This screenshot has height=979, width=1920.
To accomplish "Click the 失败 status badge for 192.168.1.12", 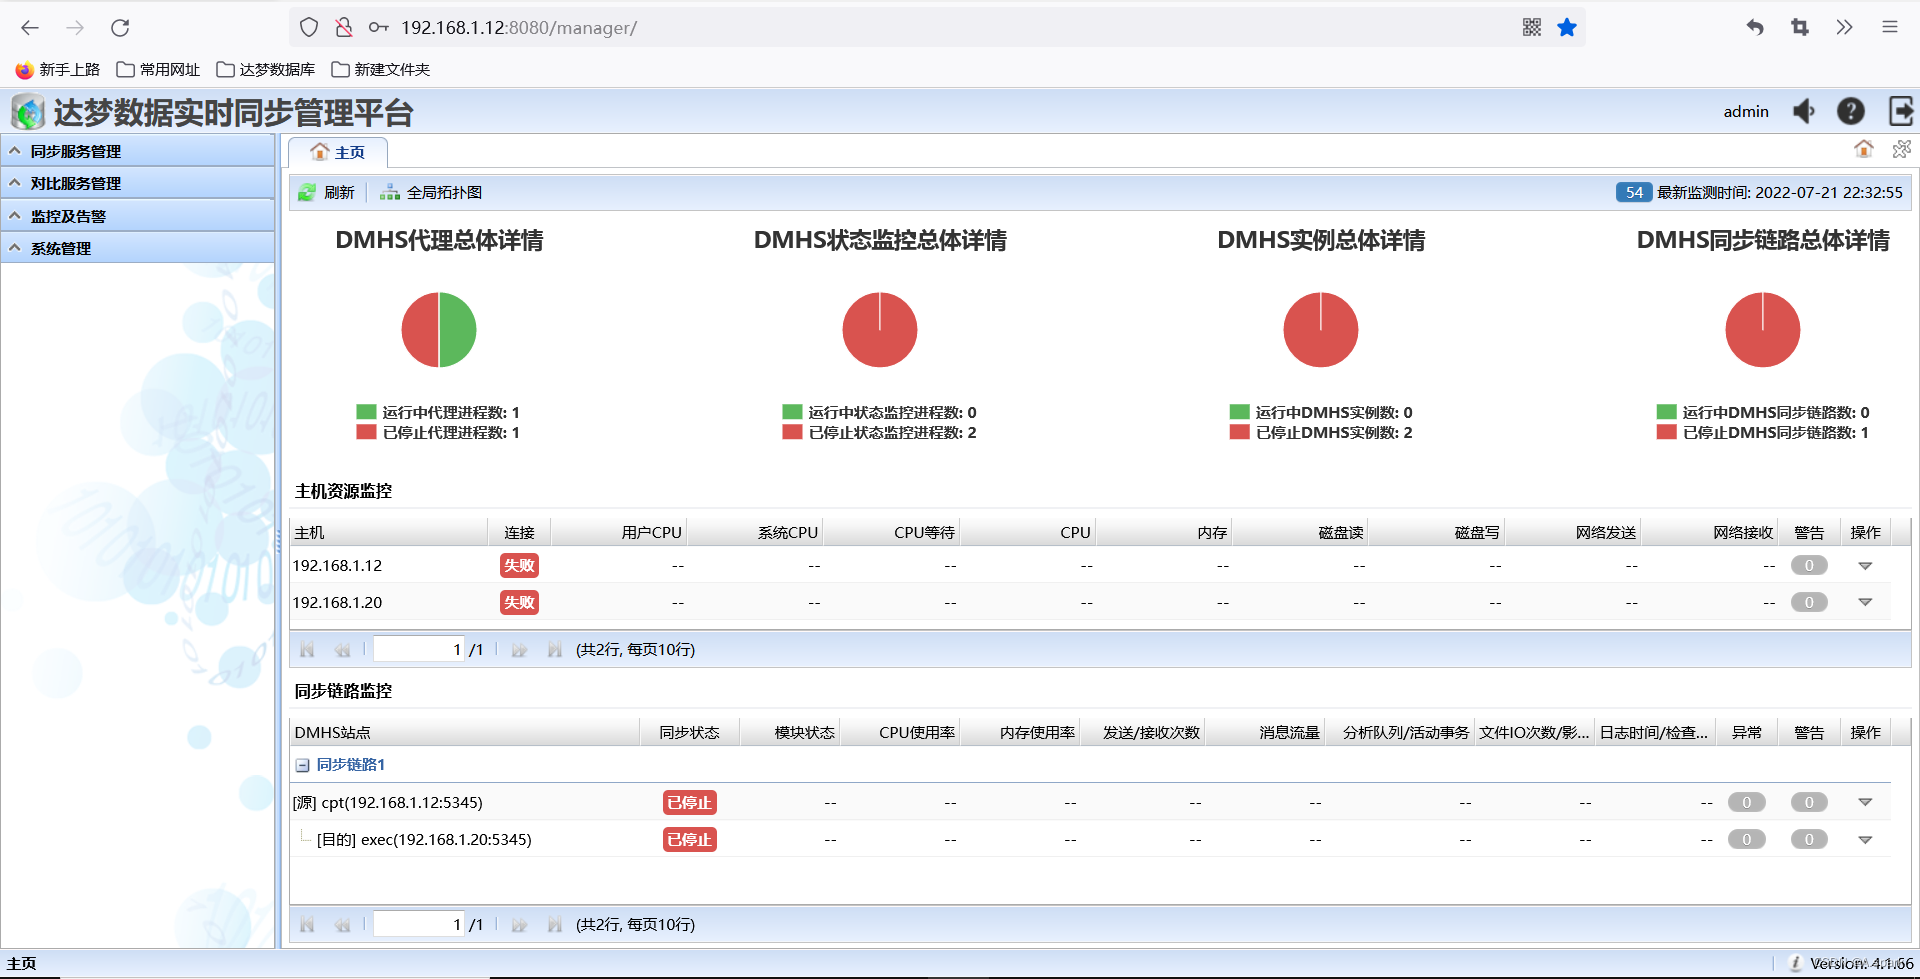I will pos(519,566).
